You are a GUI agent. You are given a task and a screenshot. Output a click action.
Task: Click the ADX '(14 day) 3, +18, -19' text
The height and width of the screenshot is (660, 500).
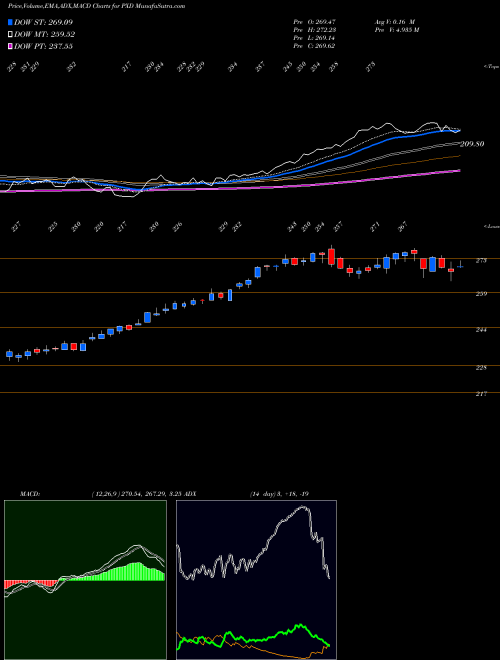tap(280, 494)
